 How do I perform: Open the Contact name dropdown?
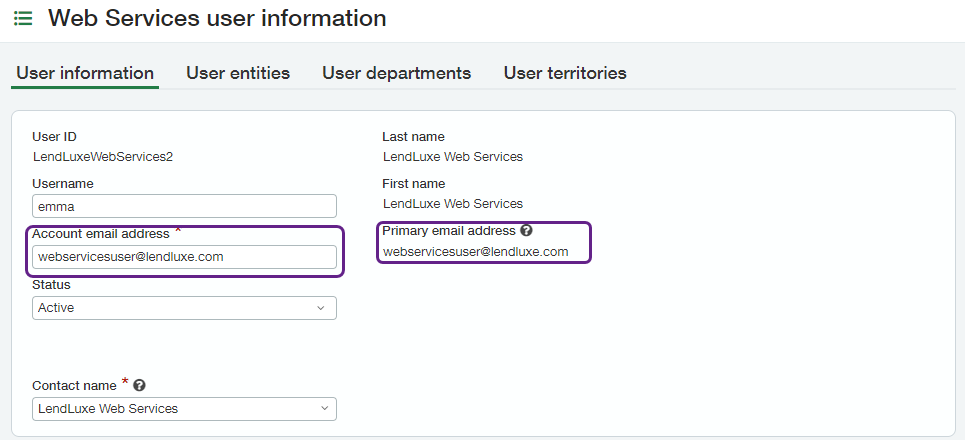pos(184,408)
